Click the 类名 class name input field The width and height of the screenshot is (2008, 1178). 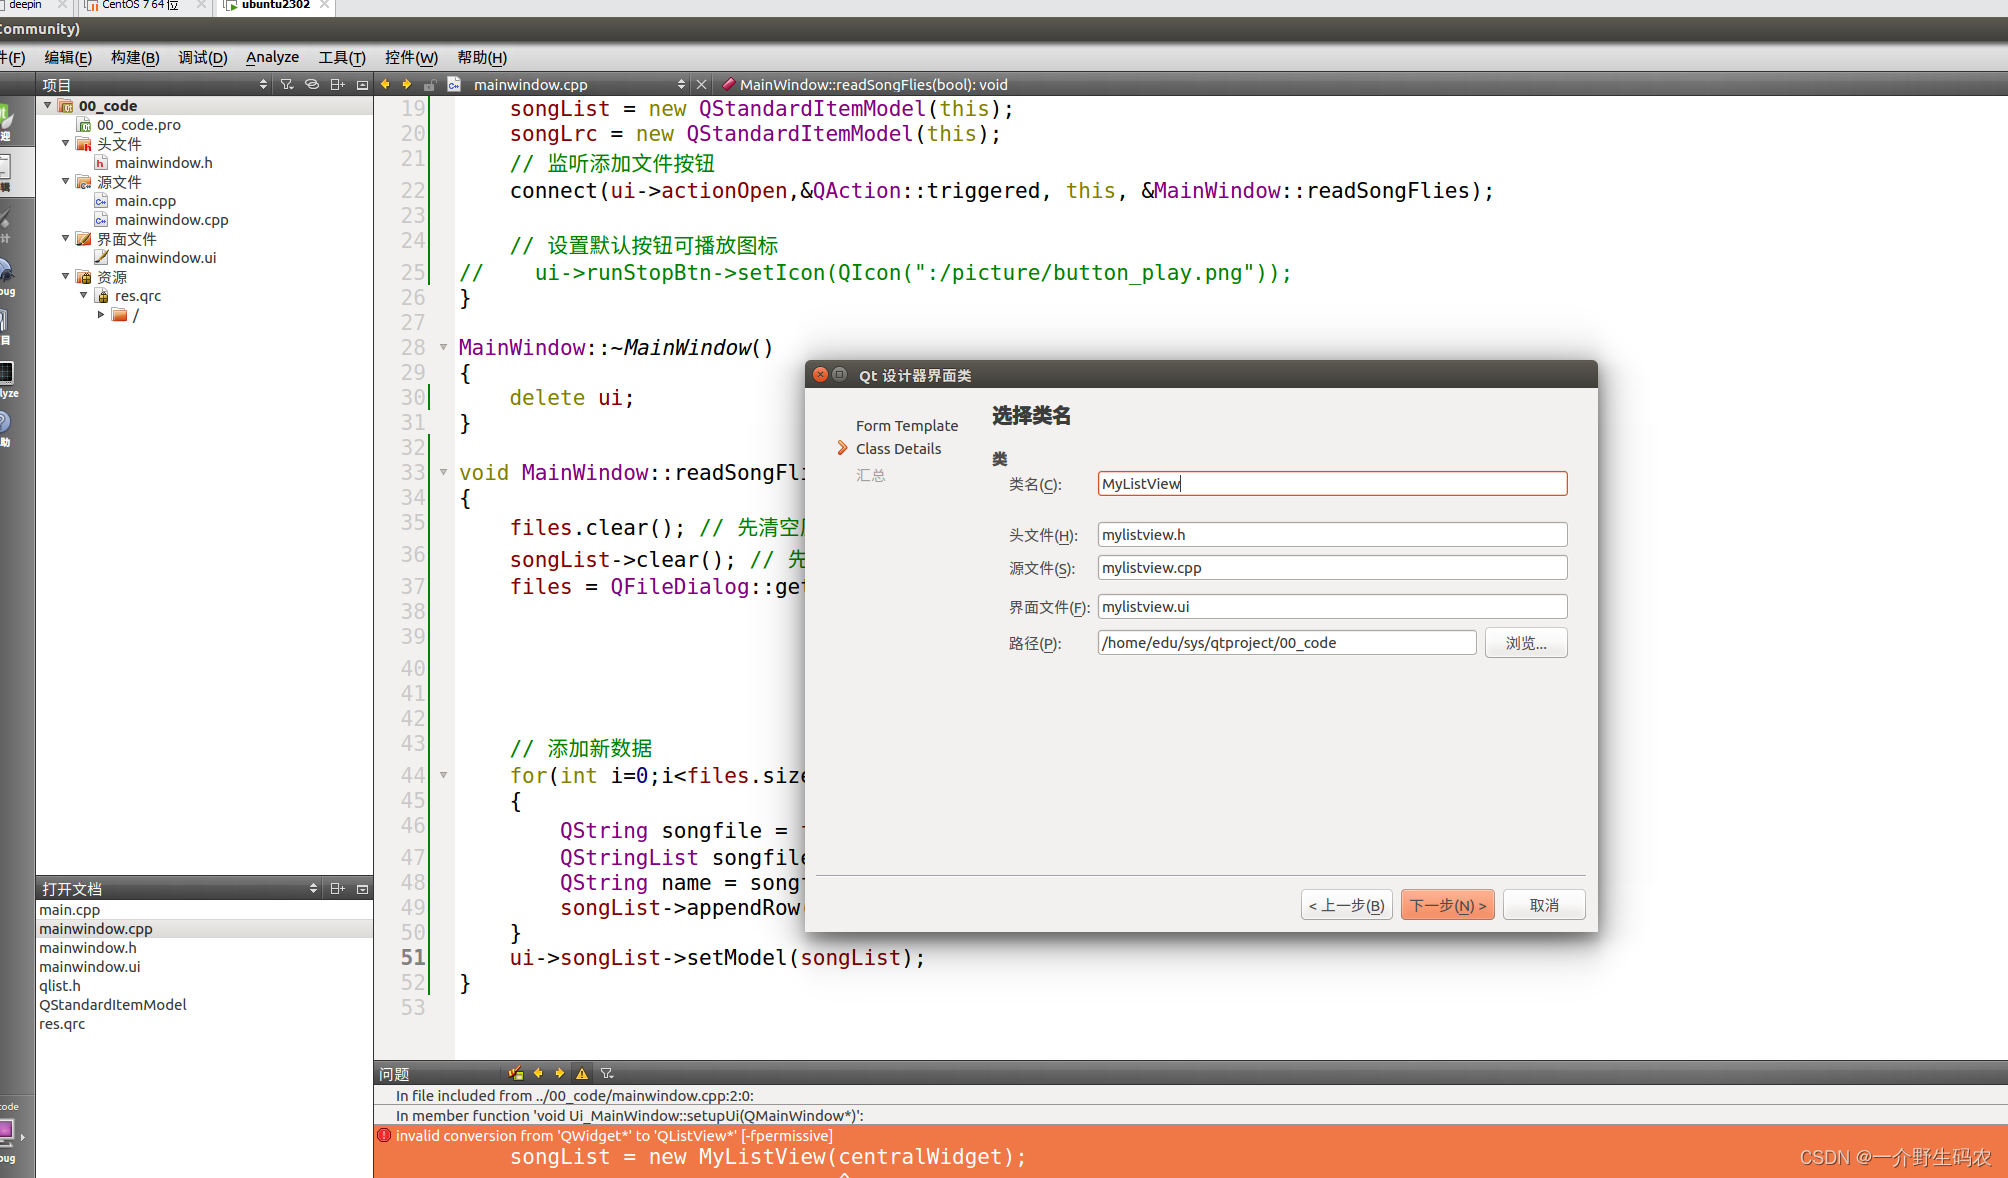(x=1331, y=484)
